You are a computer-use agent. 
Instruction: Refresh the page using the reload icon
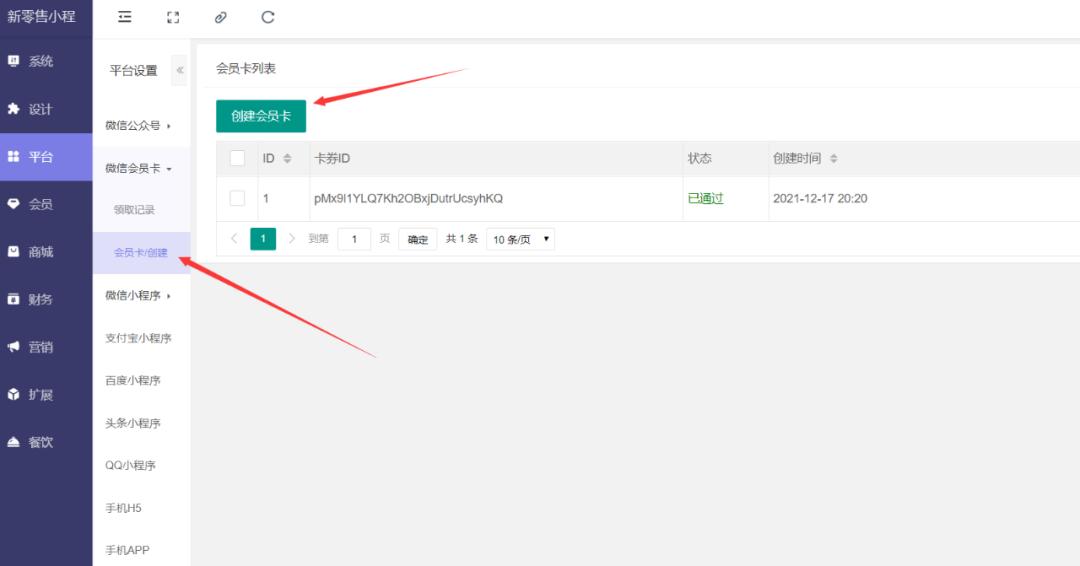click(268, 17)
